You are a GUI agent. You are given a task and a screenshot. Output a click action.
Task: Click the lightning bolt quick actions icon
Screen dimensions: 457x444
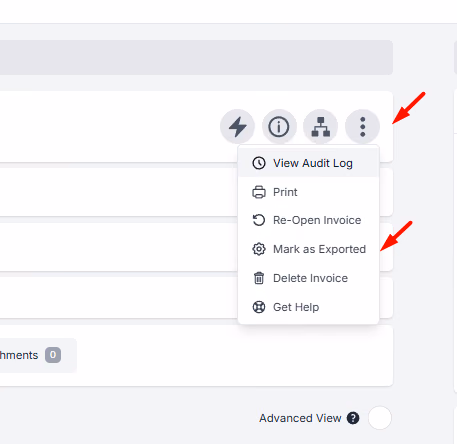coord(237,127)
